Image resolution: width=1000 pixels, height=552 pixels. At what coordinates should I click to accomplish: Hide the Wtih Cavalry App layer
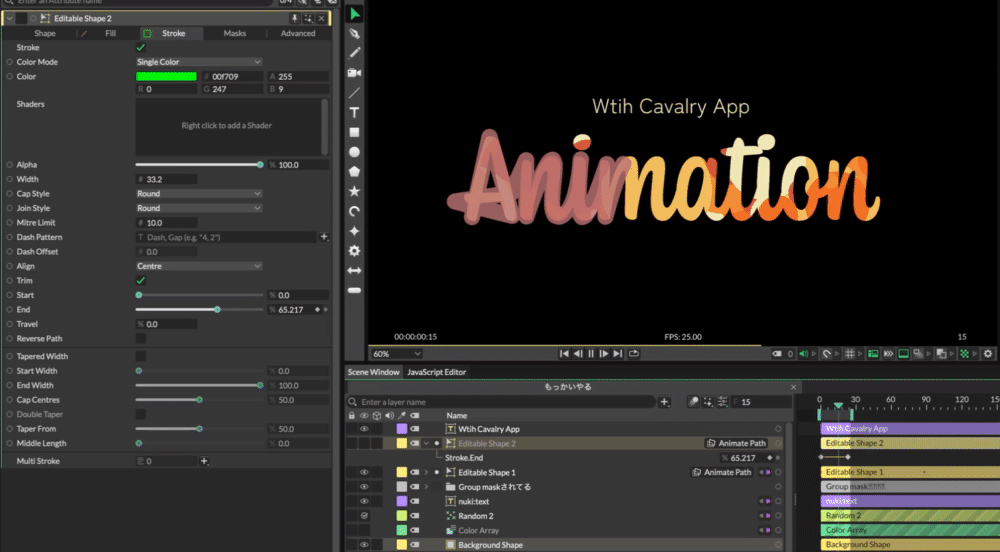pos(364,429)
